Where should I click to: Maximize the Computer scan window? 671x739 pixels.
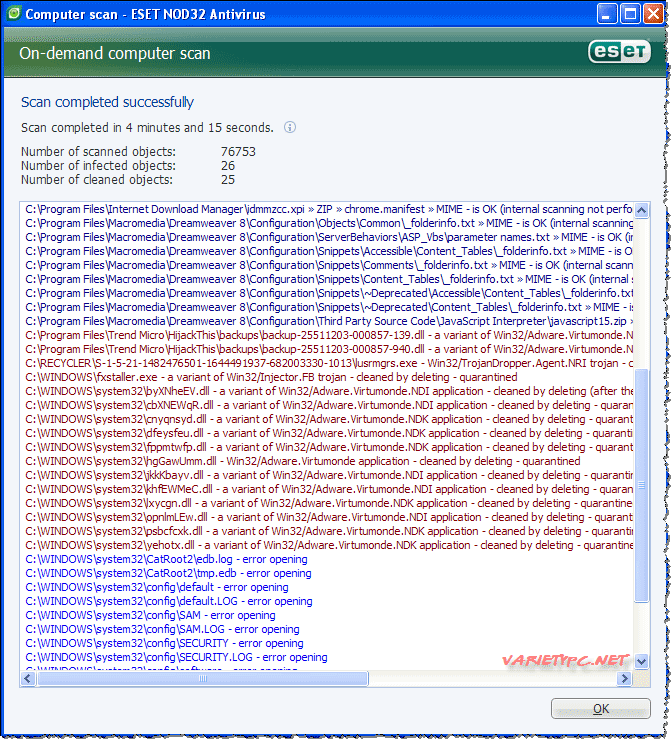click(630, 14)
